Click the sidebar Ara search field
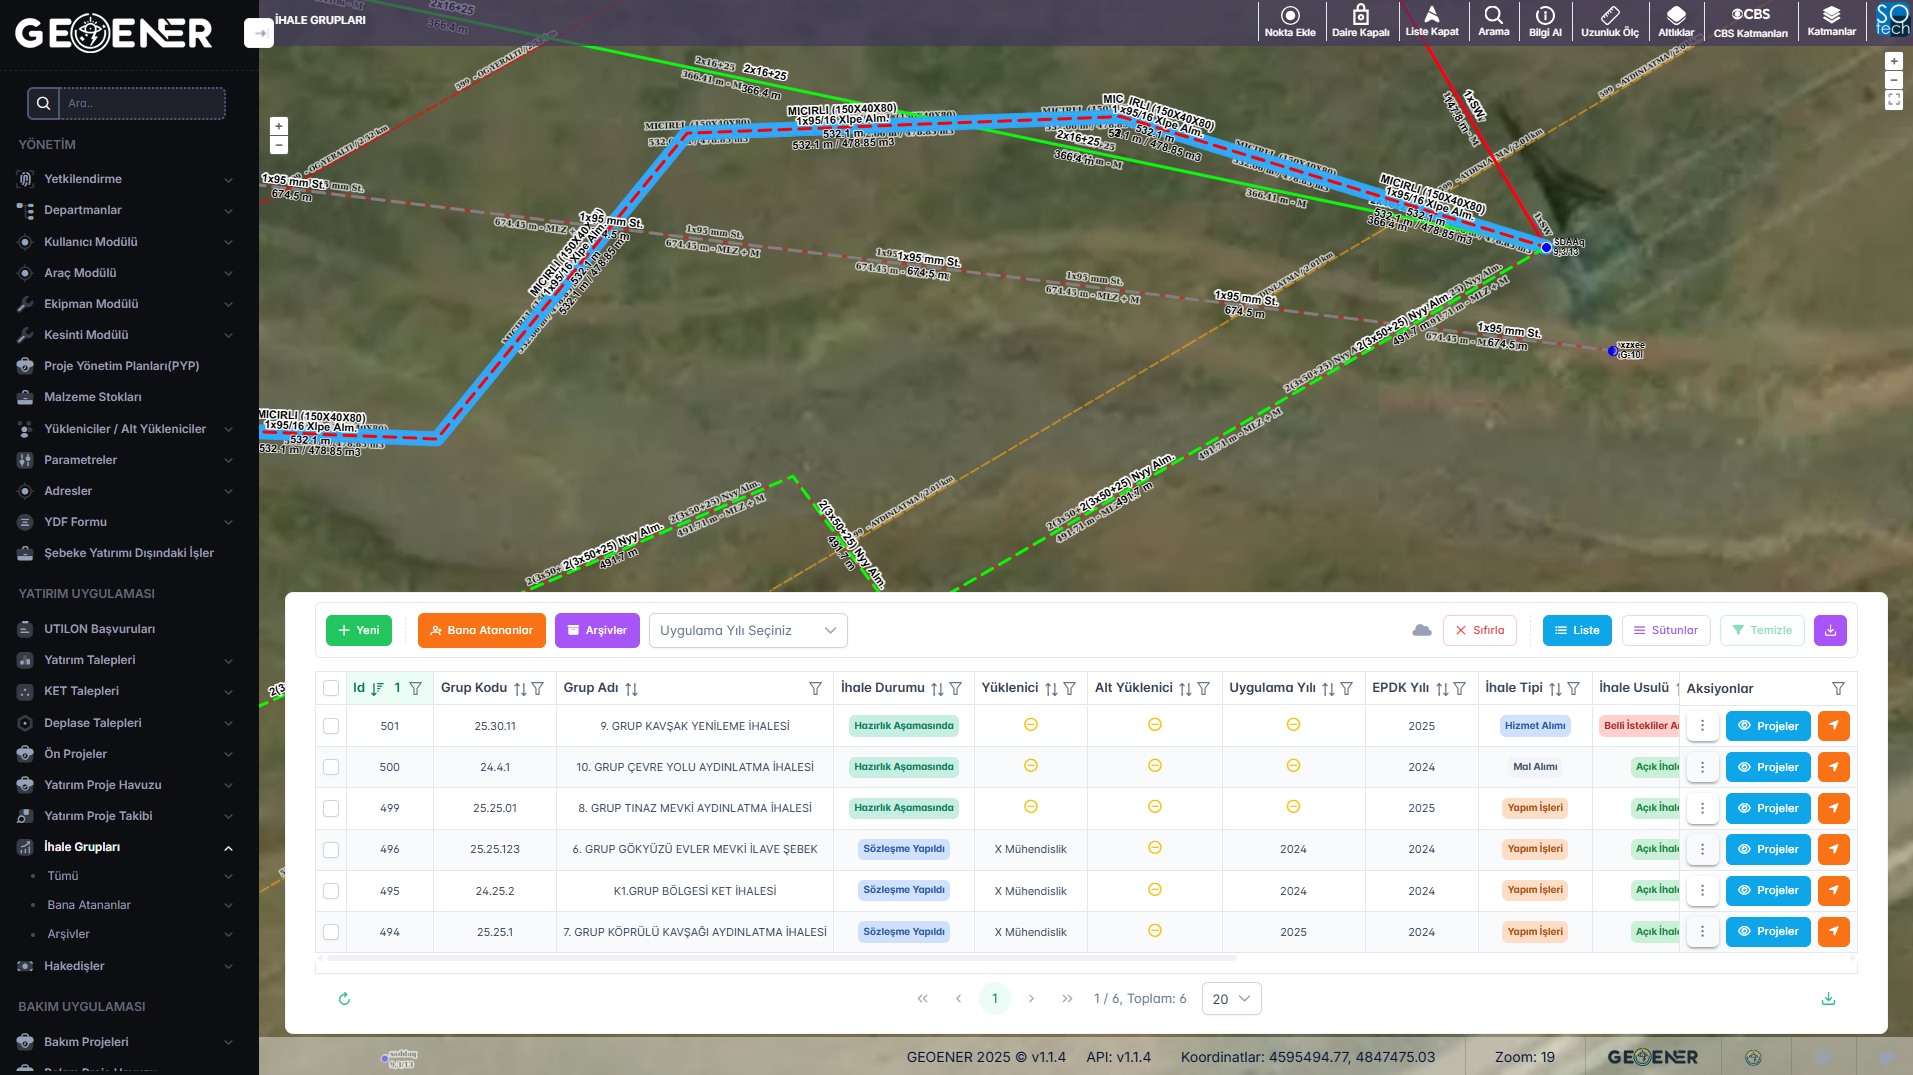The image size is (1913, 1075). point(142,103)
